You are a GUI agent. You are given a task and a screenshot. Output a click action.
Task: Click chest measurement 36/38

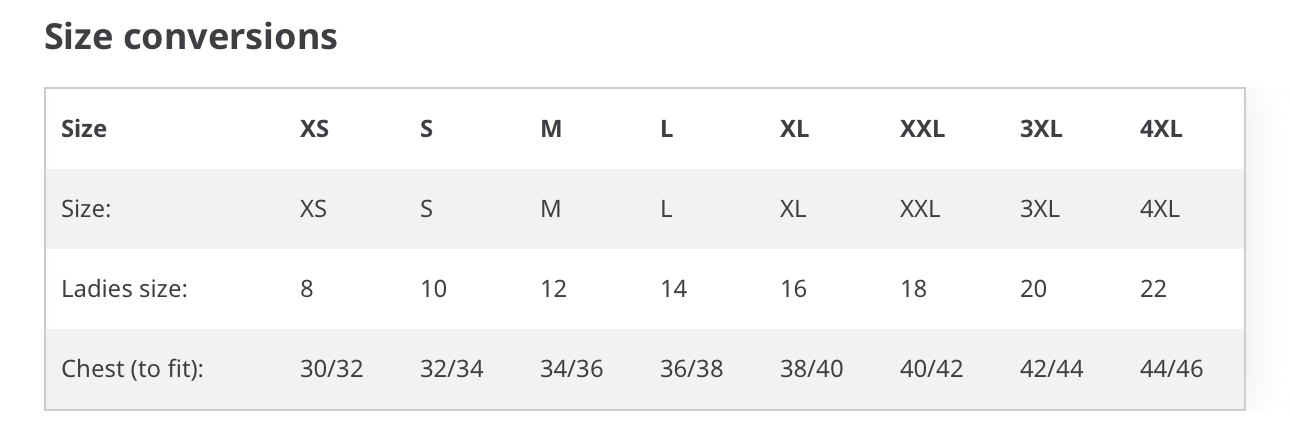(691, 369)
